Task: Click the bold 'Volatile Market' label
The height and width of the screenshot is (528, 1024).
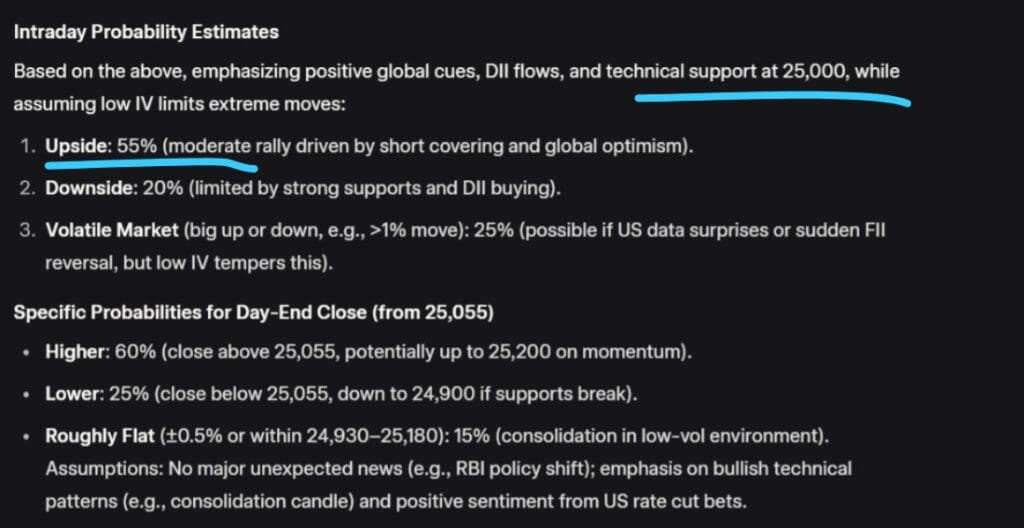Action: (x=110, y=230)
